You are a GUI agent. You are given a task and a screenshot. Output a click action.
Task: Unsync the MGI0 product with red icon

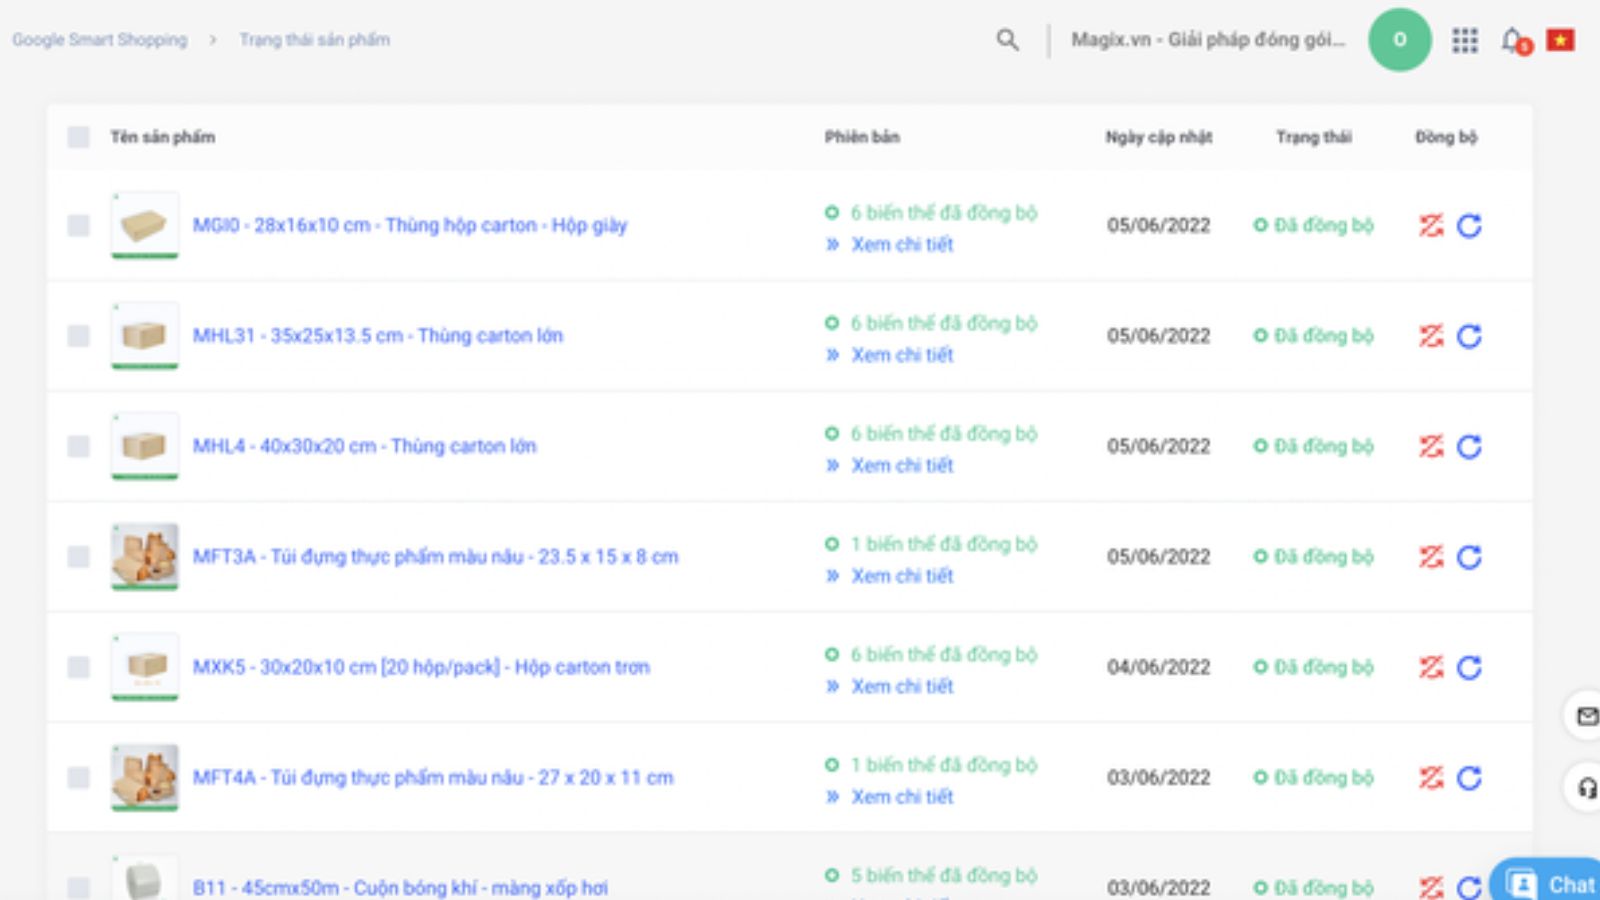(x=1431, y=226)
